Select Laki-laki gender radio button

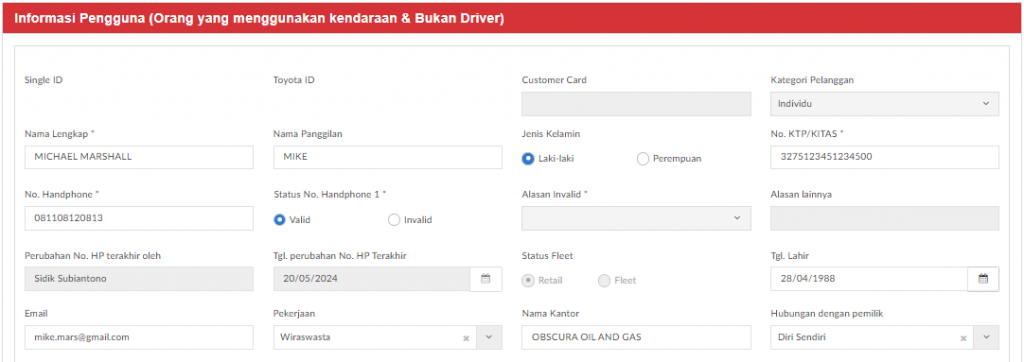(x=528, y=159)
